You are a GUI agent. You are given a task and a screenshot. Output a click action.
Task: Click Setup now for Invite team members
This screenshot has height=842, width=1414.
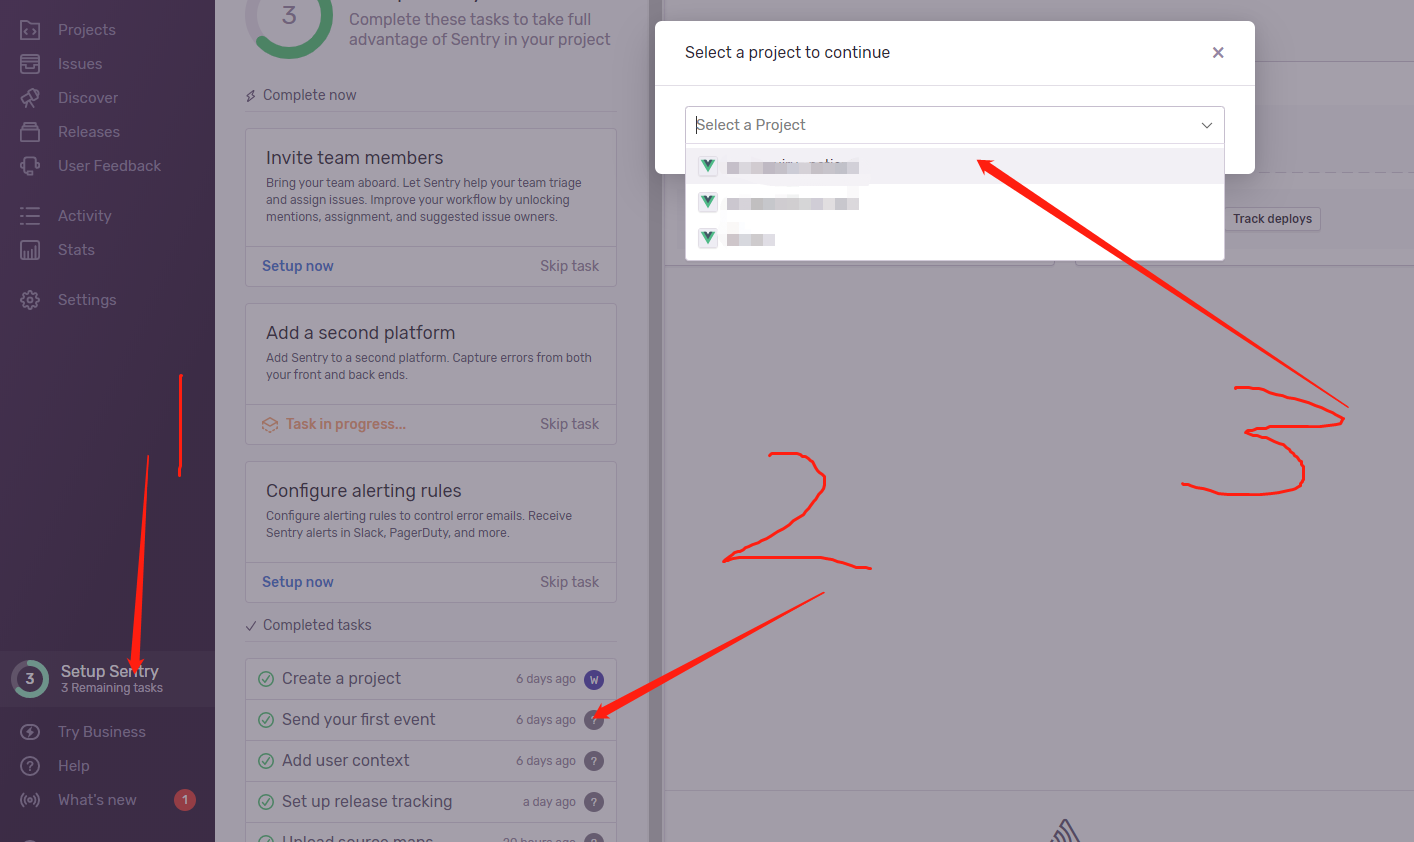pyautogui.click(x=298, y=266)
